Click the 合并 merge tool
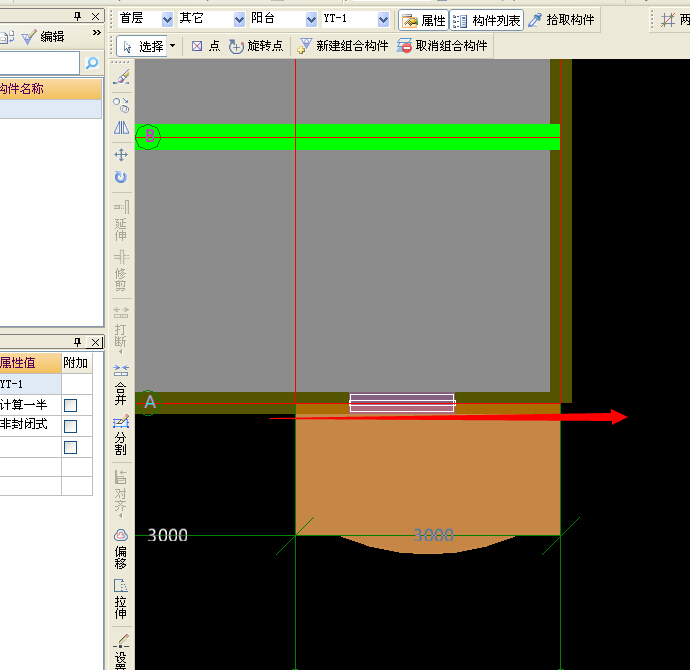The height and width of the screenshot is (670, 690). [121, 384]
